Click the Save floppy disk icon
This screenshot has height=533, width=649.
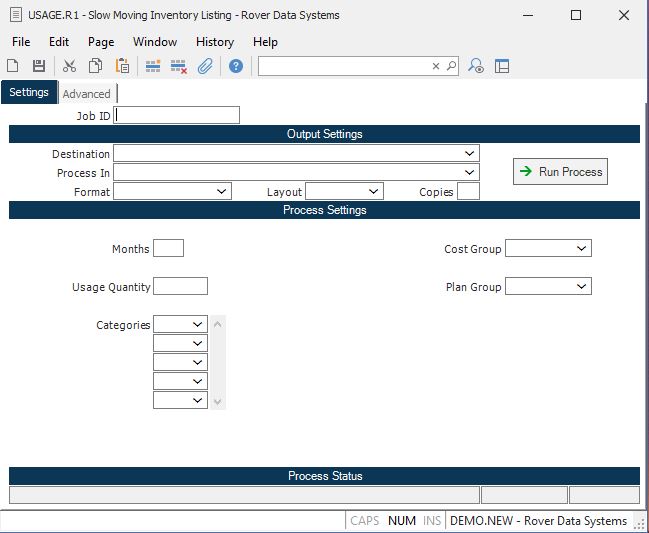point(39,66)
